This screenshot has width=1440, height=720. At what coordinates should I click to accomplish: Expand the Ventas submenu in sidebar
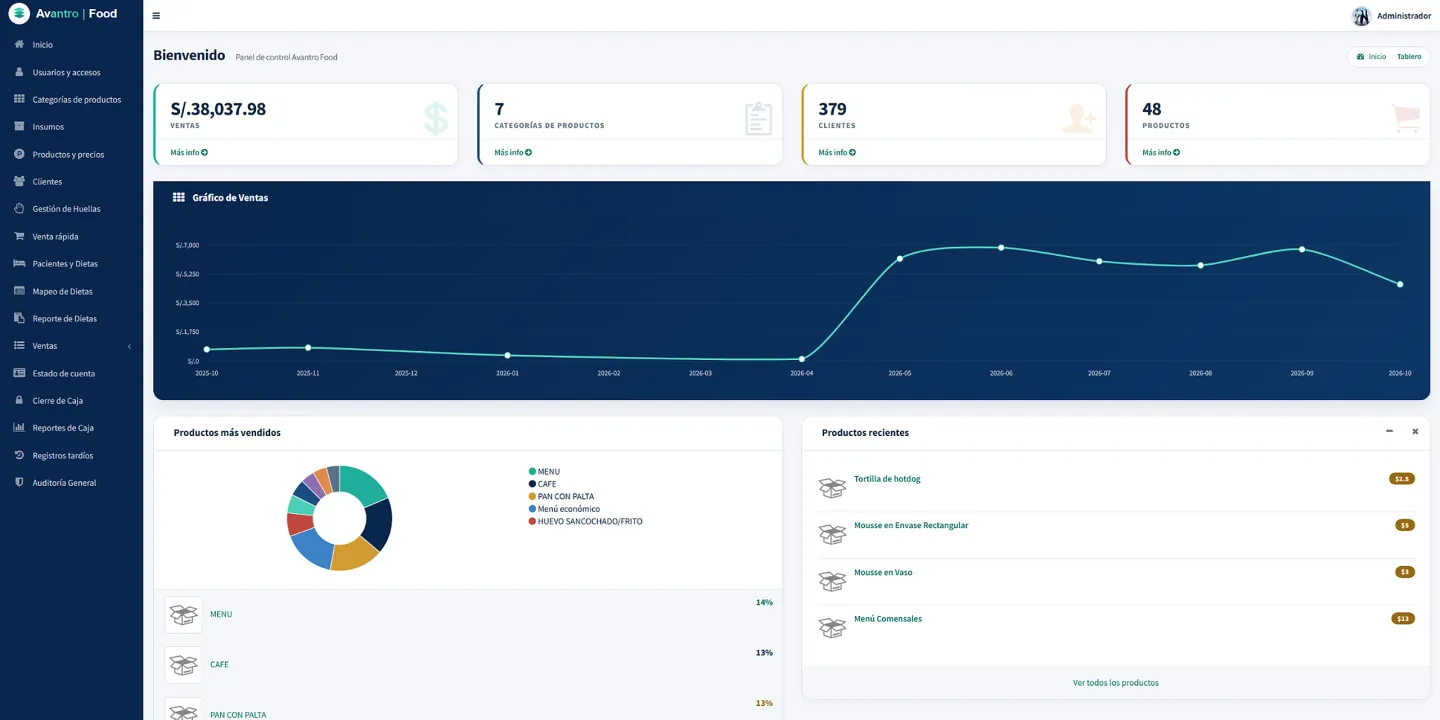click(x=71, y=346)
